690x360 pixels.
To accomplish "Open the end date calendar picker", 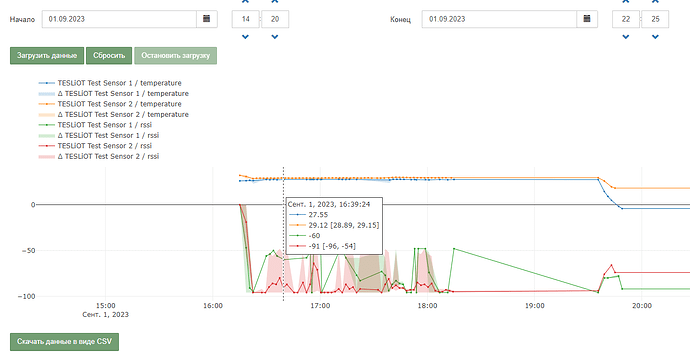I will pyautogui.click(x=587, y=19).
